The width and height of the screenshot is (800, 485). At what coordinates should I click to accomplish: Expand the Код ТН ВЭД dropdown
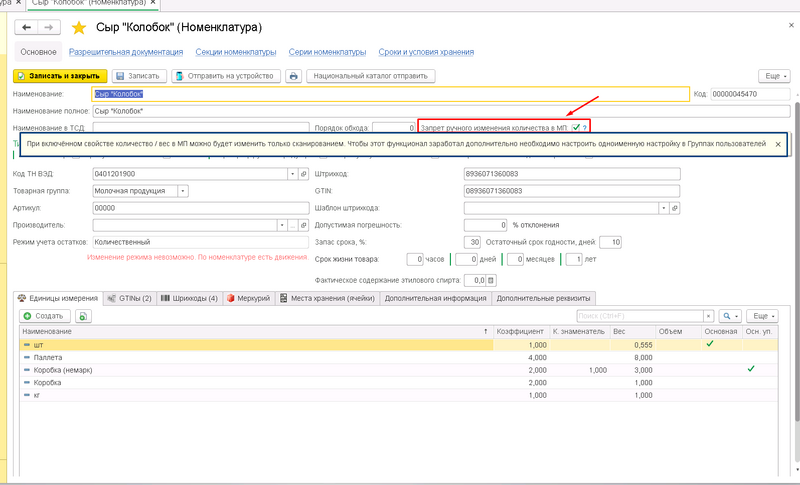[292, 174]
